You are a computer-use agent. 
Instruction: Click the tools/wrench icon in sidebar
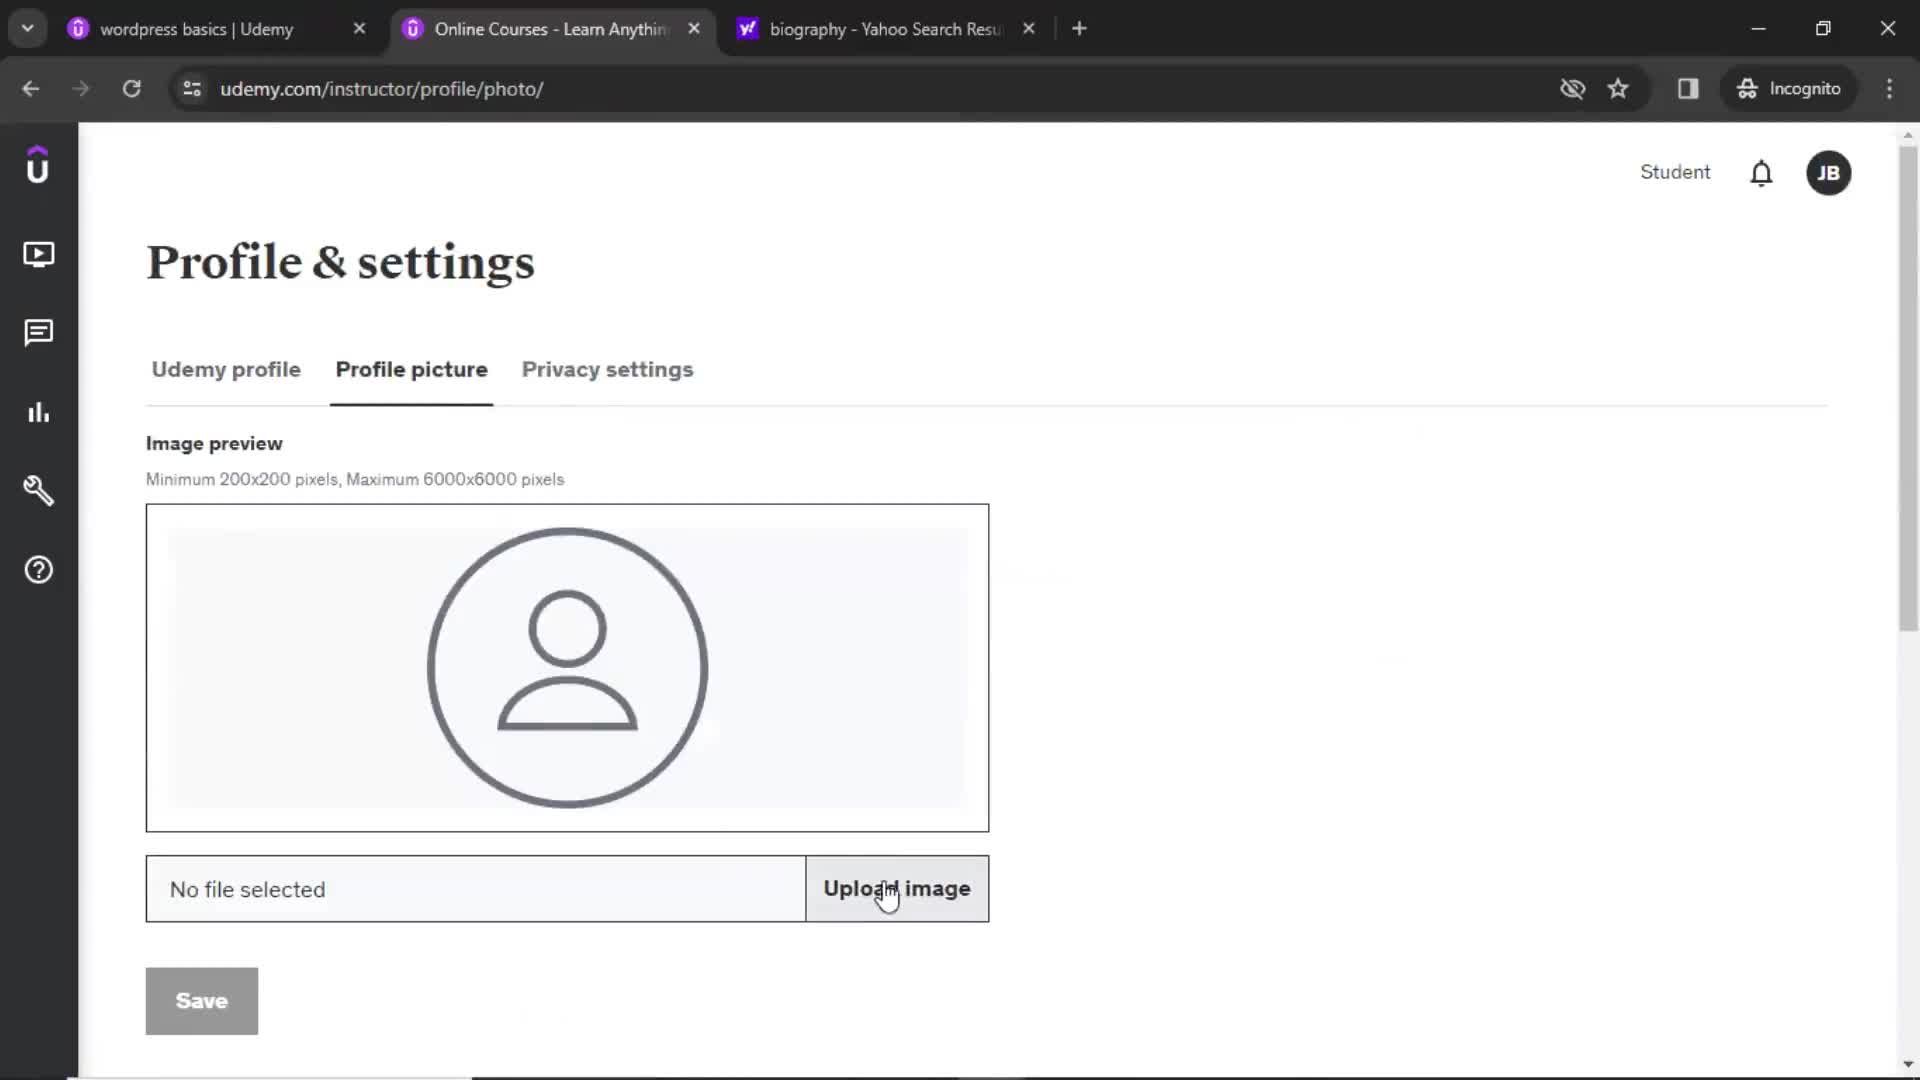click(38, 491)
